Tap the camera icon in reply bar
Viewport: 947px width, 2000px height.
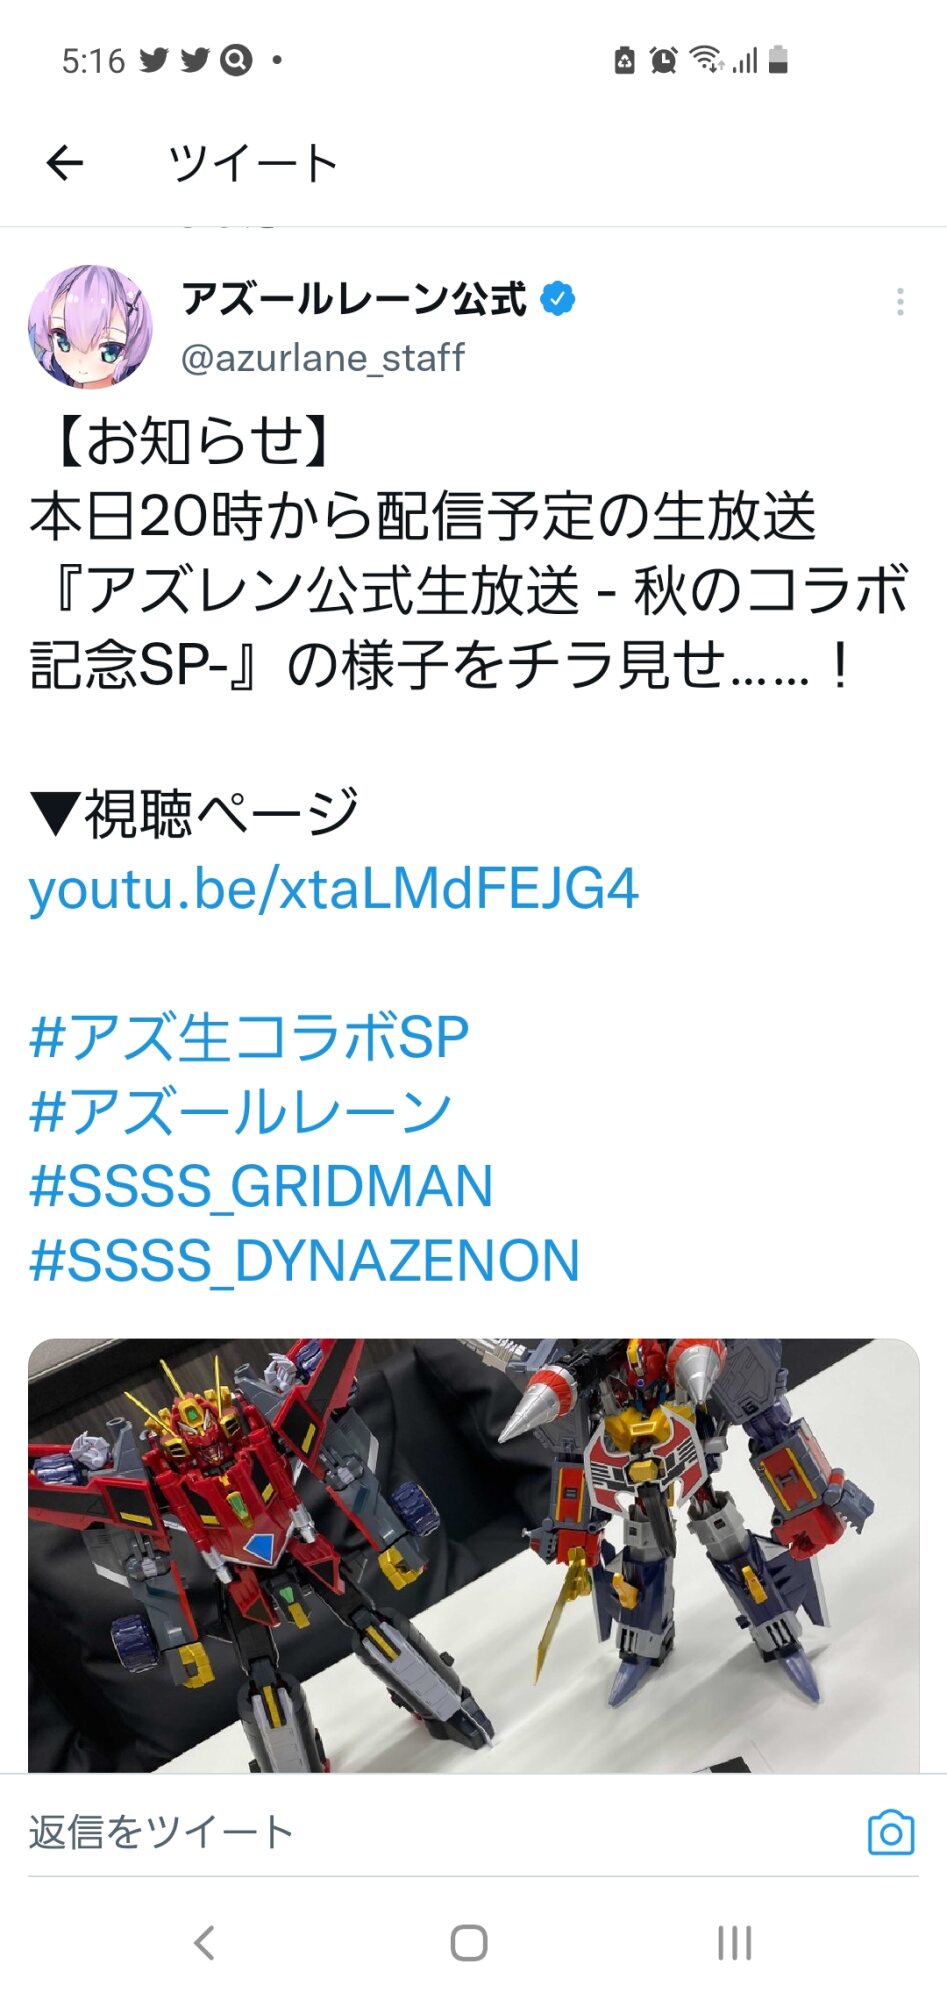coord(891,1832)
